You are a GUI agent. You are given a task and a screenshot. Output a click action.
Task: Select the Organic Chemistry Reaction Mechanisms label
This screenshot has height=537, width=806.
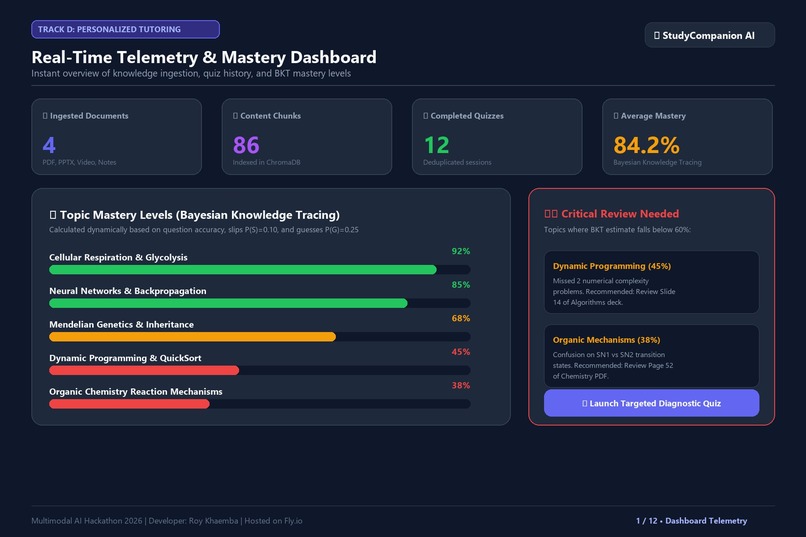tap(136, 392)
